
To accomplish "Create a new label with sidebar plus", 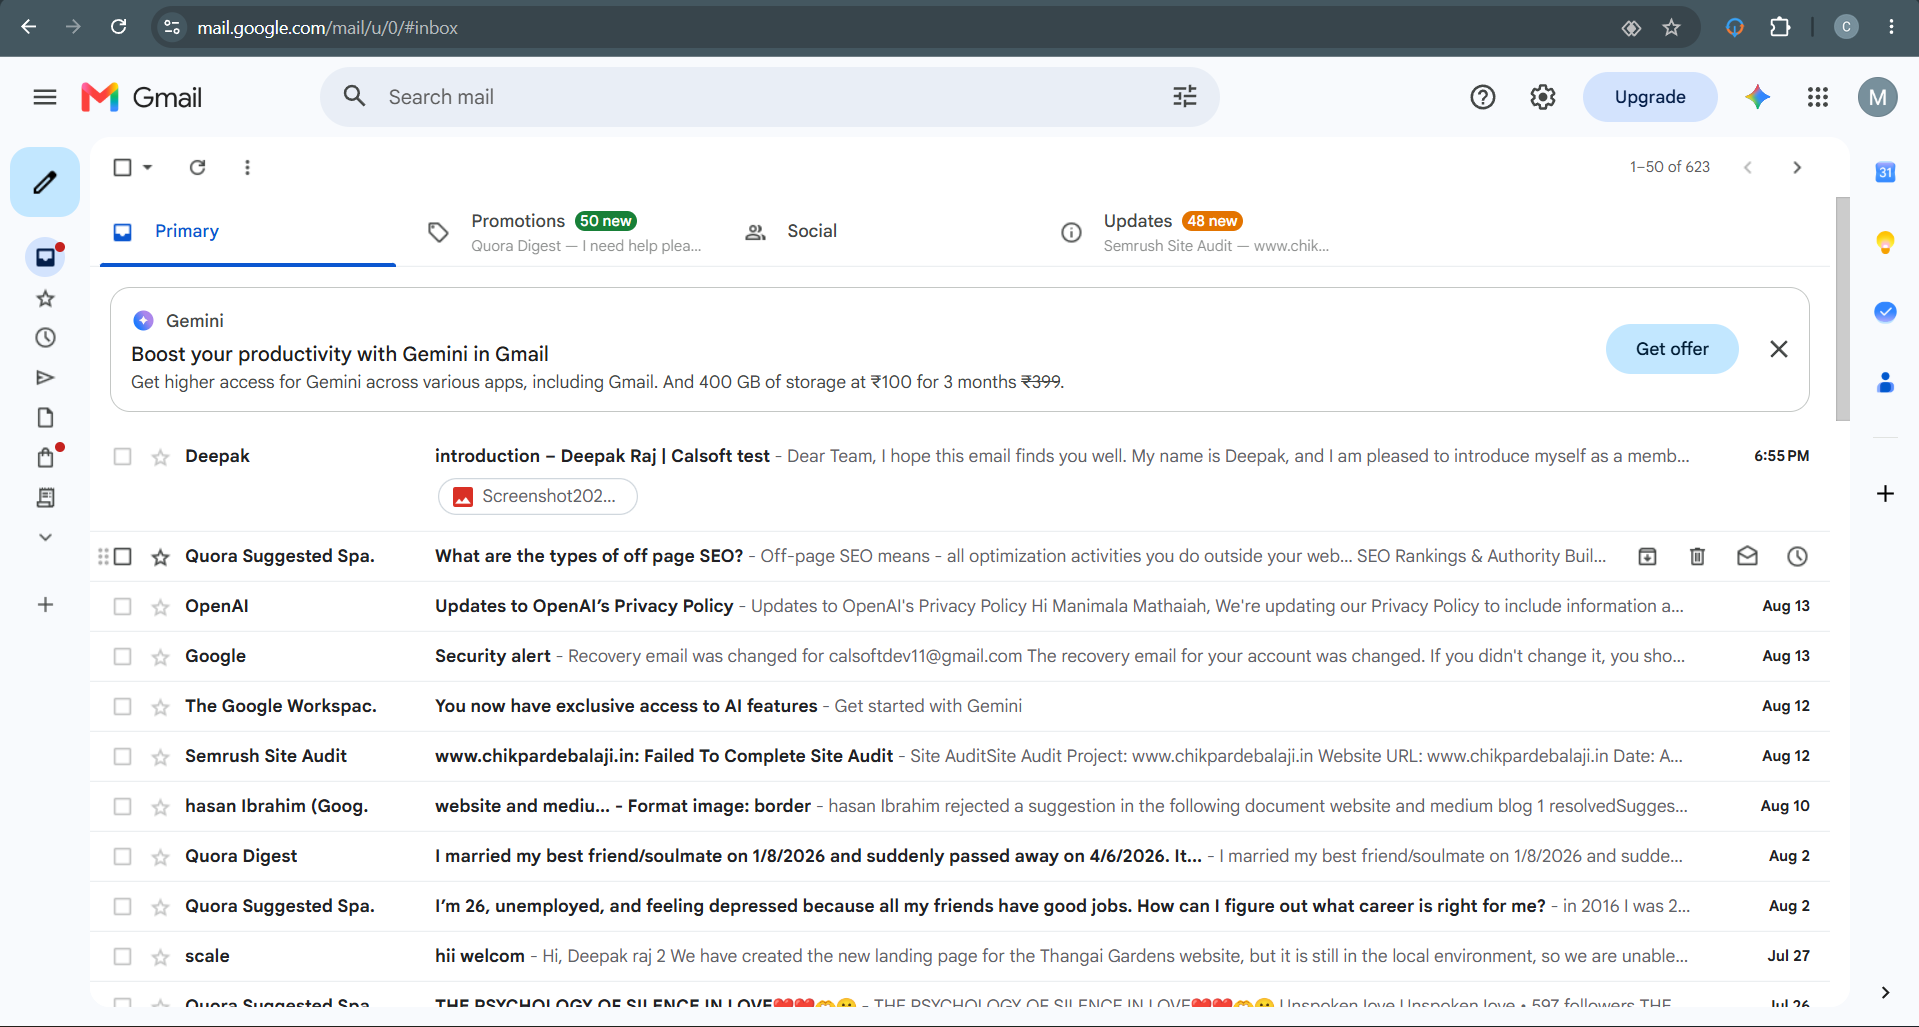I will tap(45, 605).
